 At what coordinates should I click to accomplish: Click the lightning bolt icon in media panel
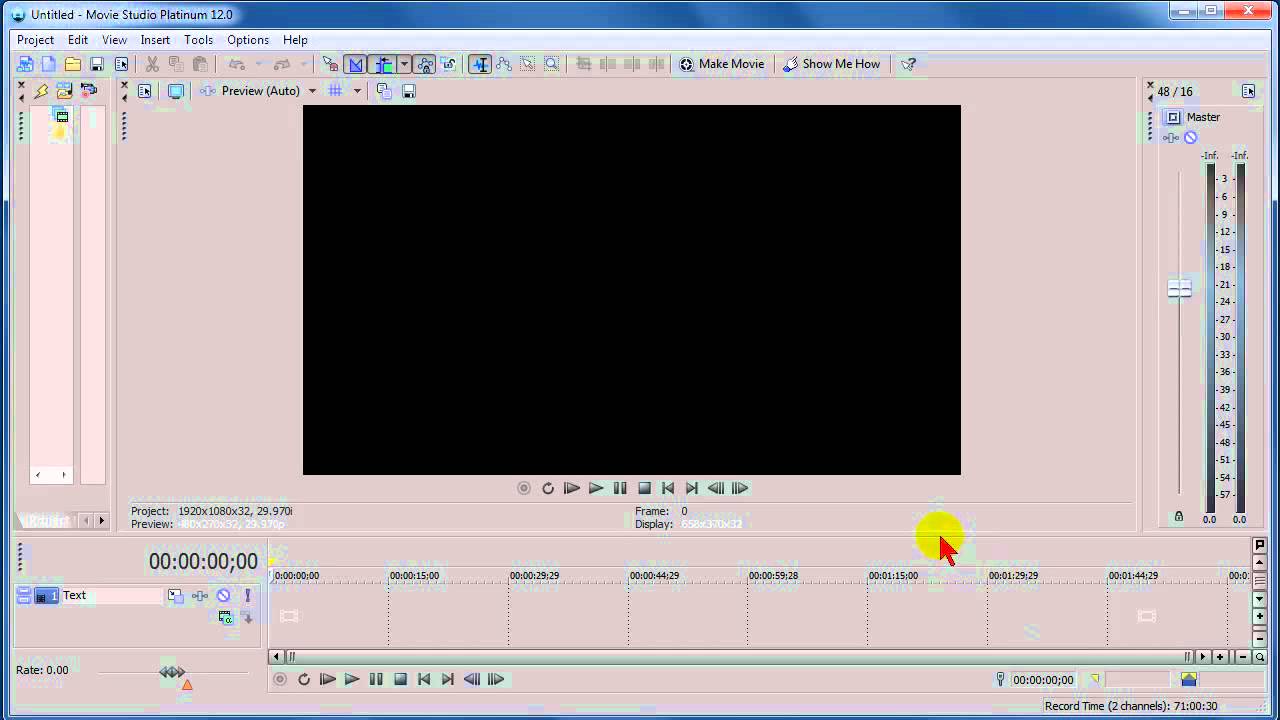(x=41, y=91)
